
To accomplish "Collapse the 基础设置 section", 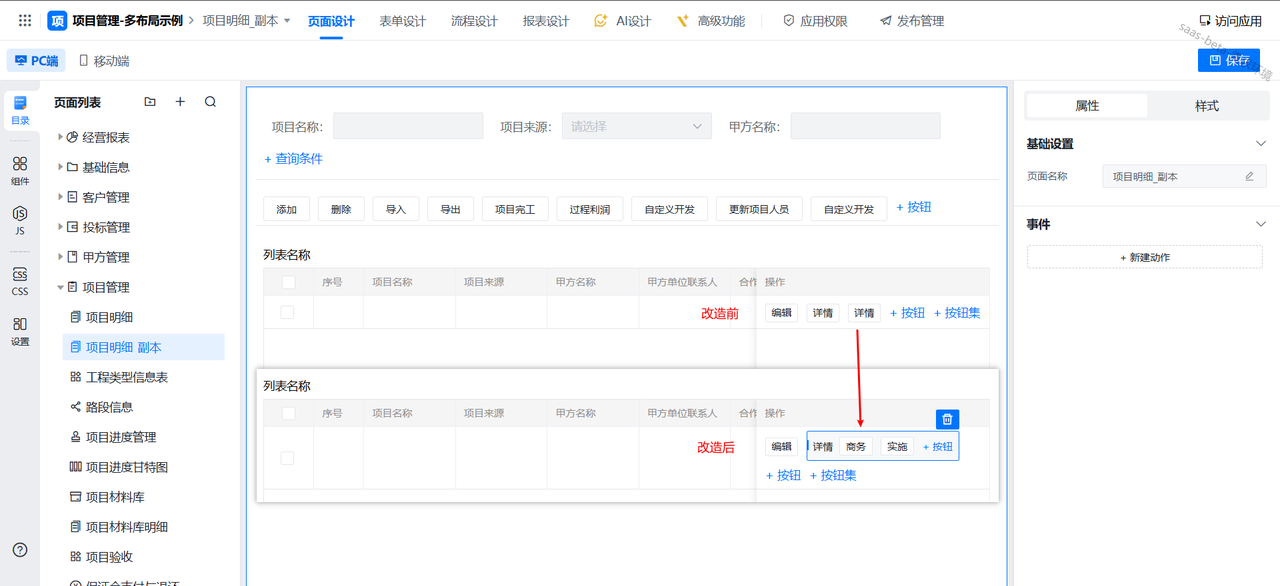I will click(x=1260, y=144).
